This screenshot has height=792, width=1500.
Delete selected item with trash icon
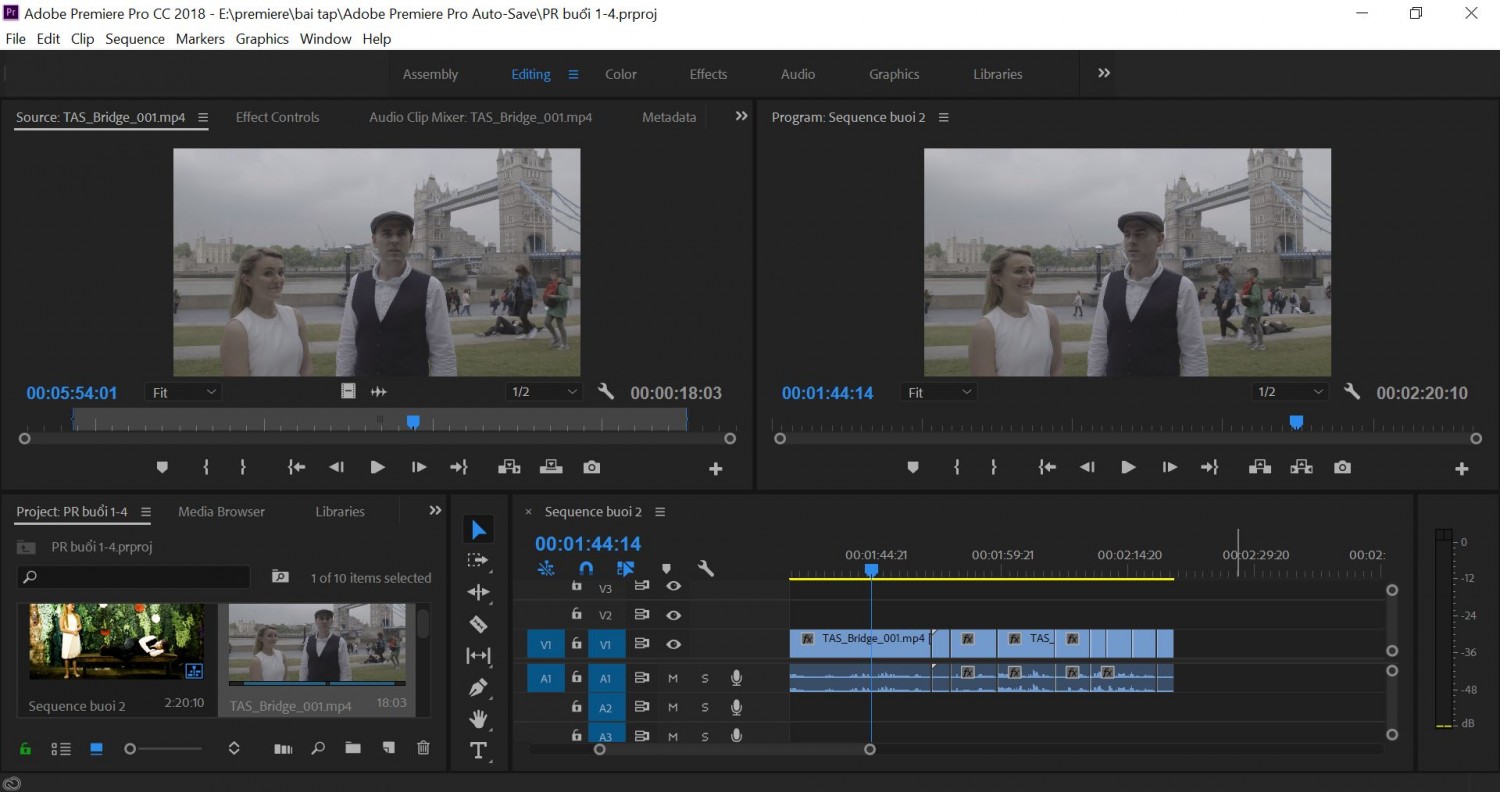click(423, 748)
